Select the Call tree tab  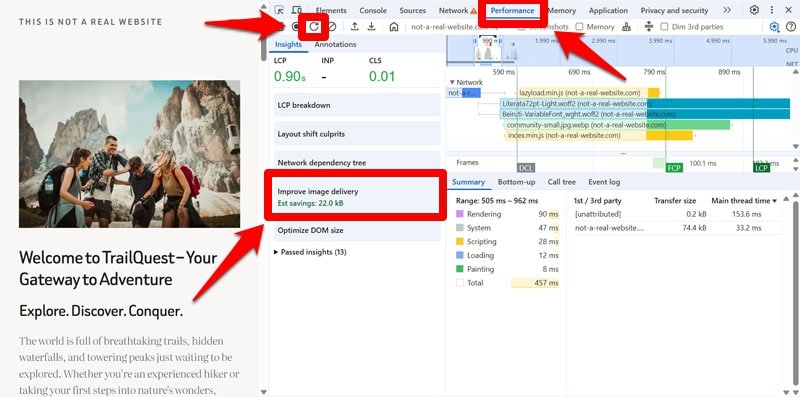[561, 182]
